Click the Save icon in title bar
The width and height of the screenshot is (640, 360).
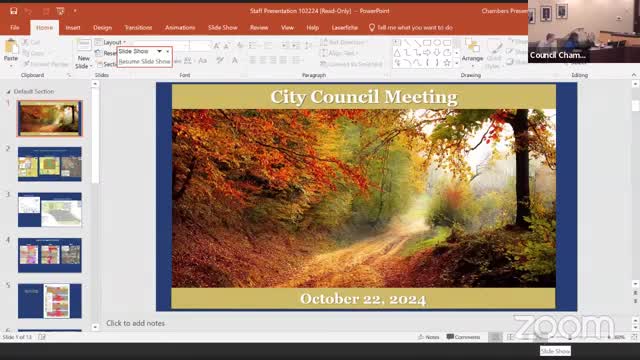coord(13,11)
